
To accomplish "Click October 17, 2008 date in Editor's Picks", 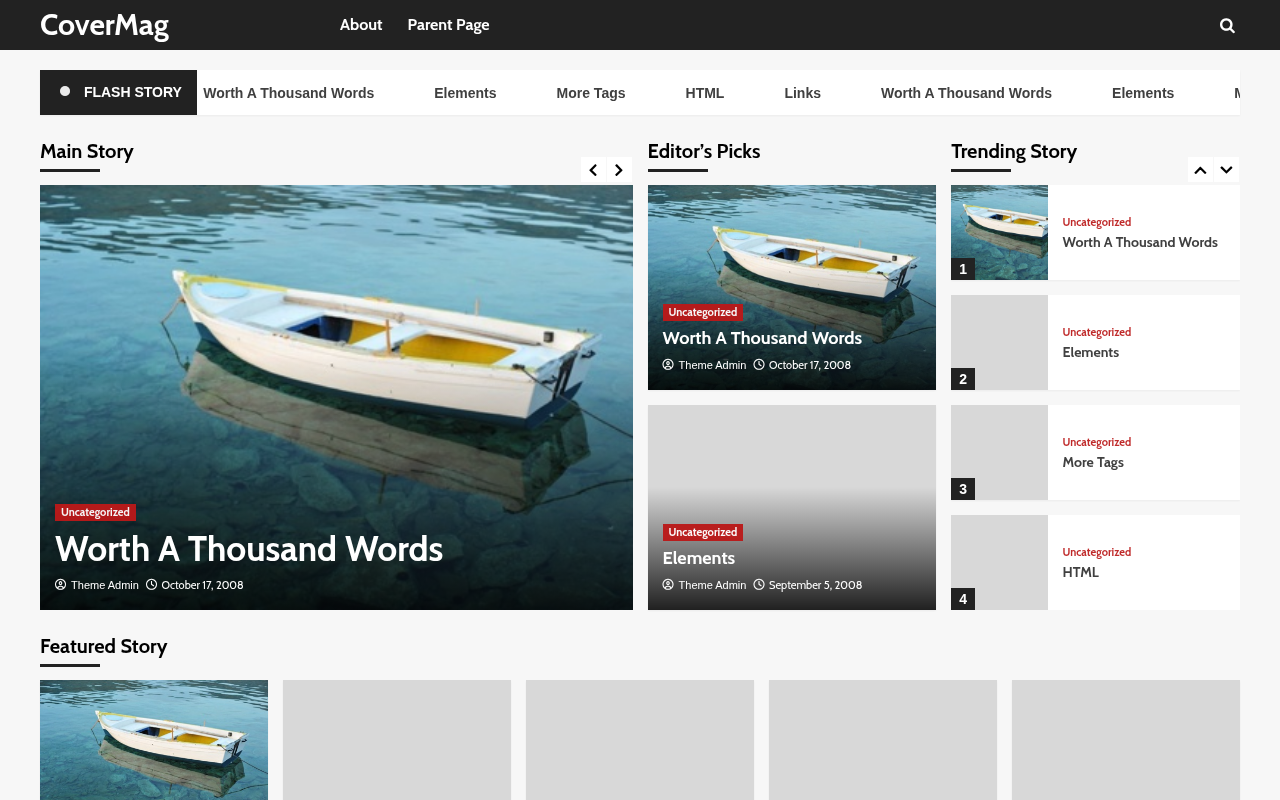I will click(x=810, y=365).
